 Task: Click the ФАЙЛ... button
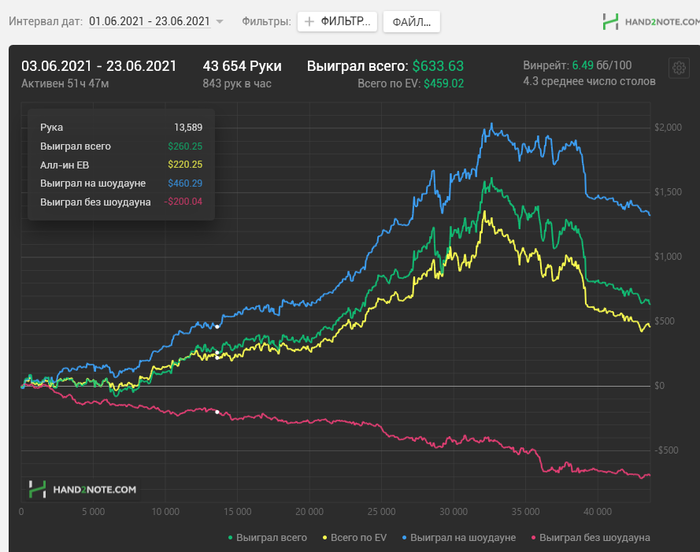[412, 22]
